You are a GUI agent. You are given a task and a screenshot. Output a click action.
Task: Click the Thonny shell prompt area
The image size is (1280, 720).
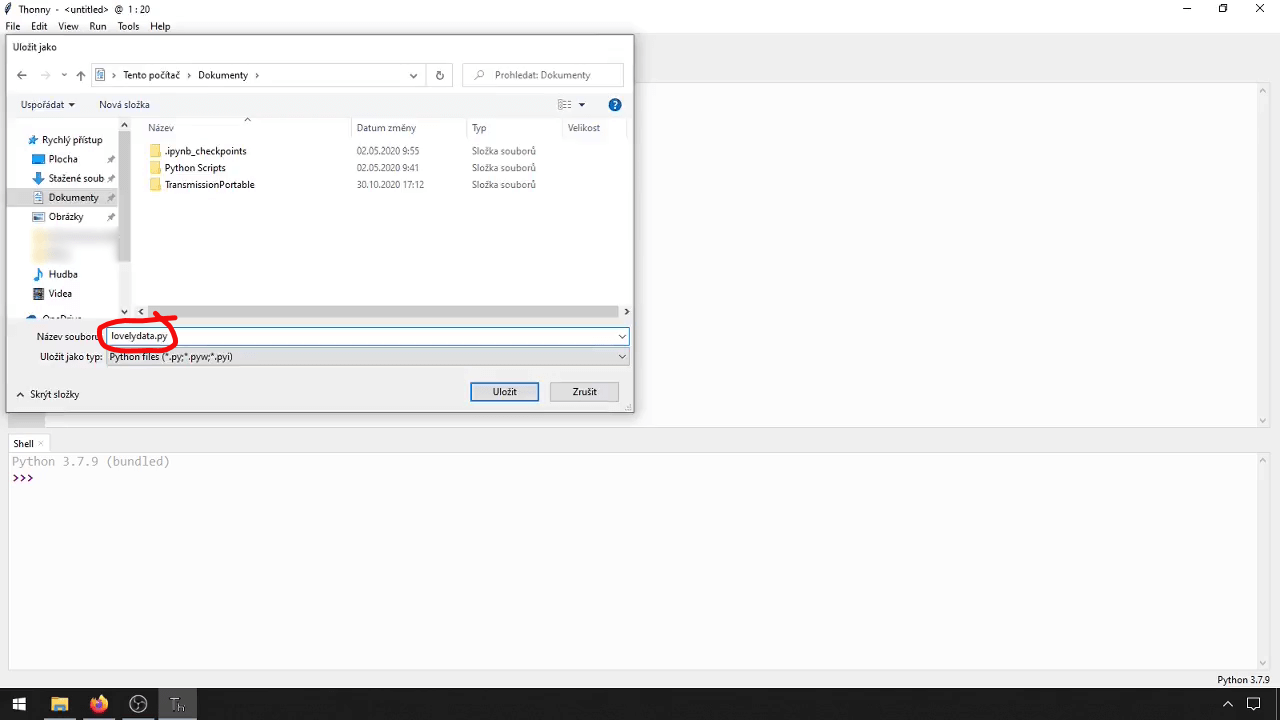click(x=630, y=560)
